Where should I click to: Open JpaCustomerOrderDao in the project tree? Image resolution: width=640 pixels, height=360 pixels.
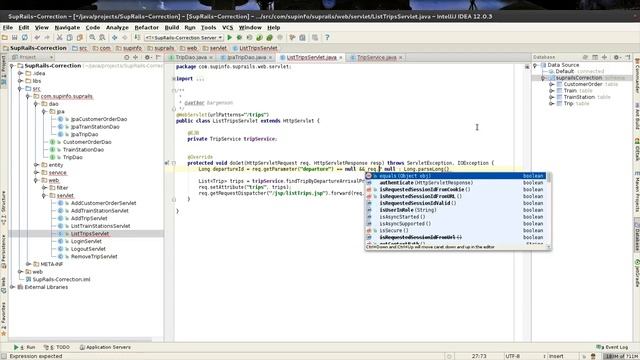99,119
